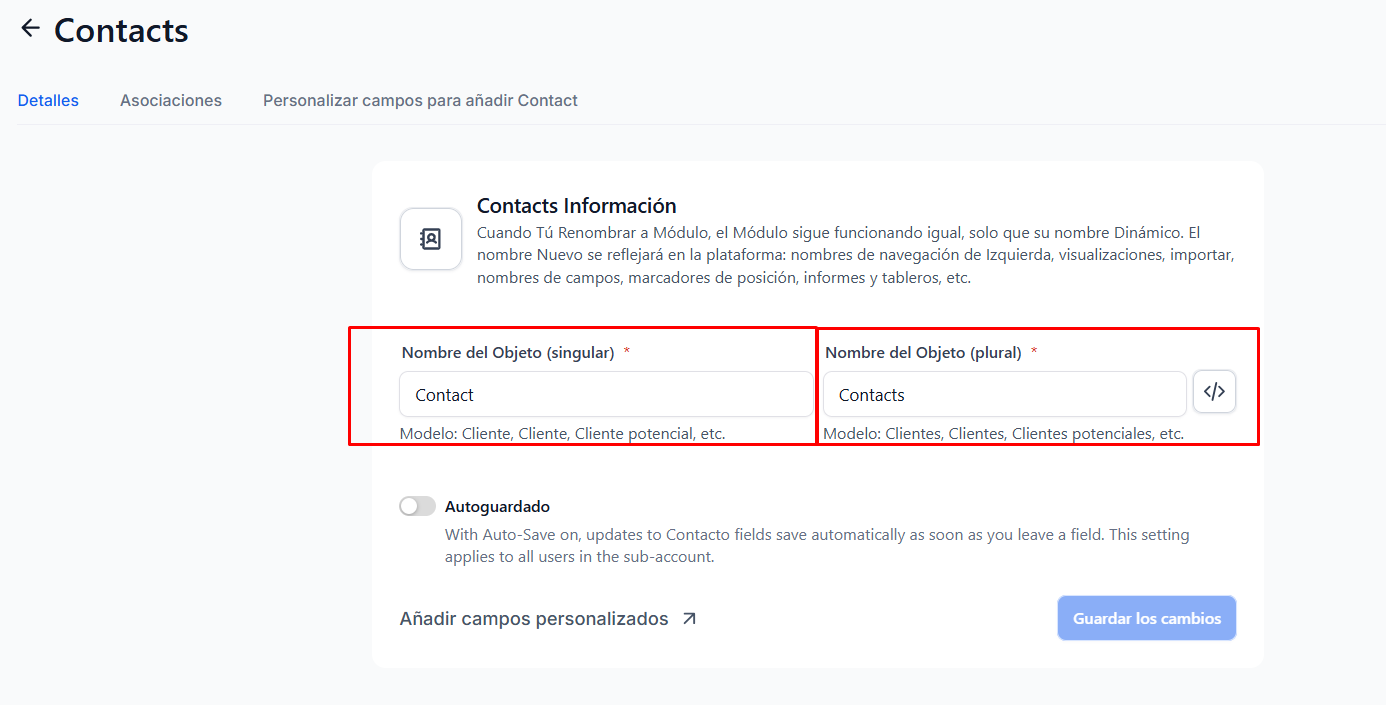This screenshot has width=1386, height=705.
Task: Focus the singular name field containing Contact
Action: [605, 395]
